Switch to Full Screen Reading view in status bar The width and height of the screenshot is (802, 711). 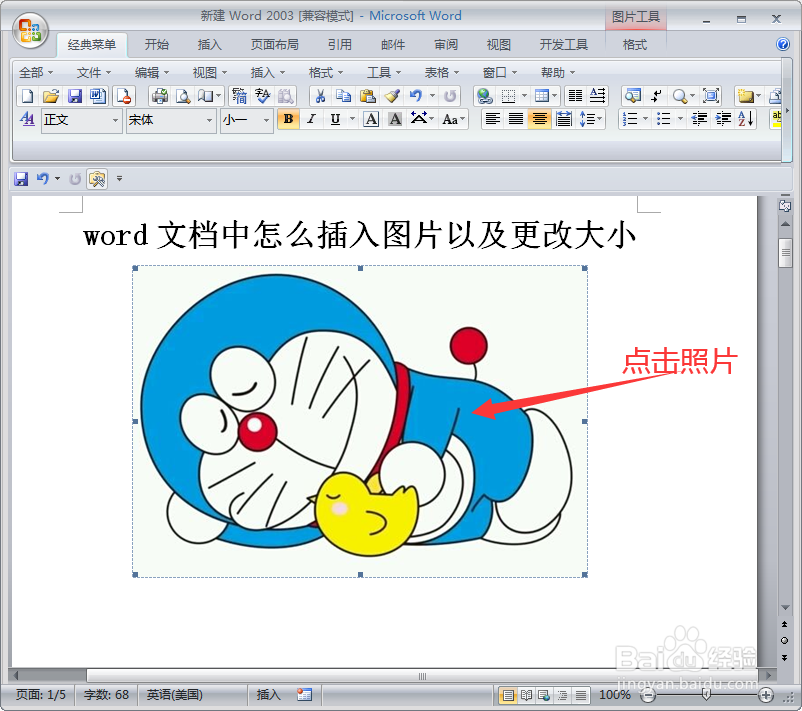click(526, 695)
